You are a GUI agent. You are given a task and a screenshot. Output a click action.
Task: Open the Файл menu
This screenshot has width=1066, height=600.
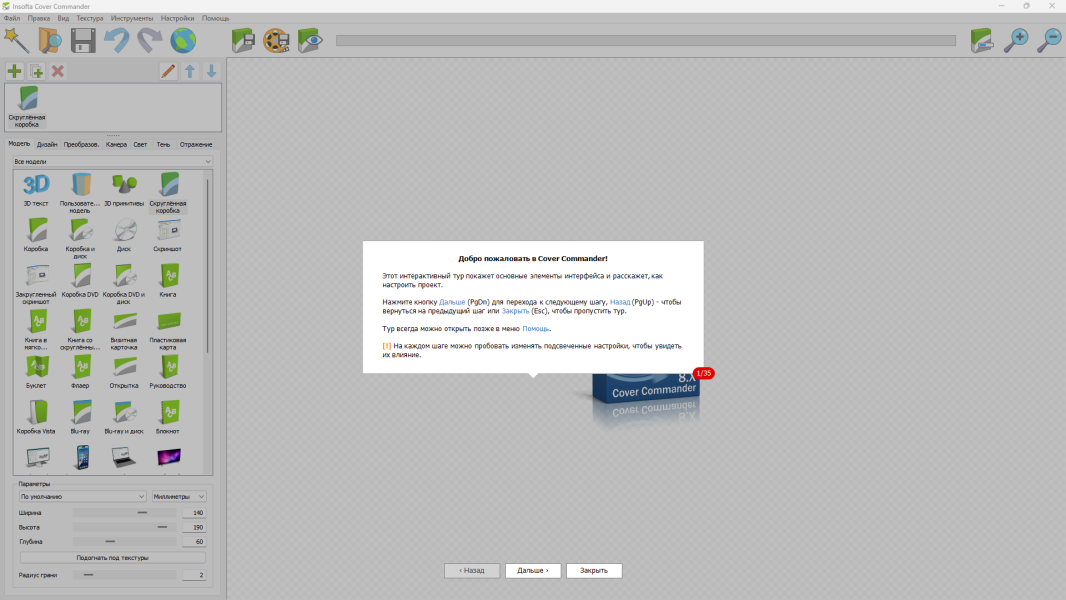click(12, 18)
